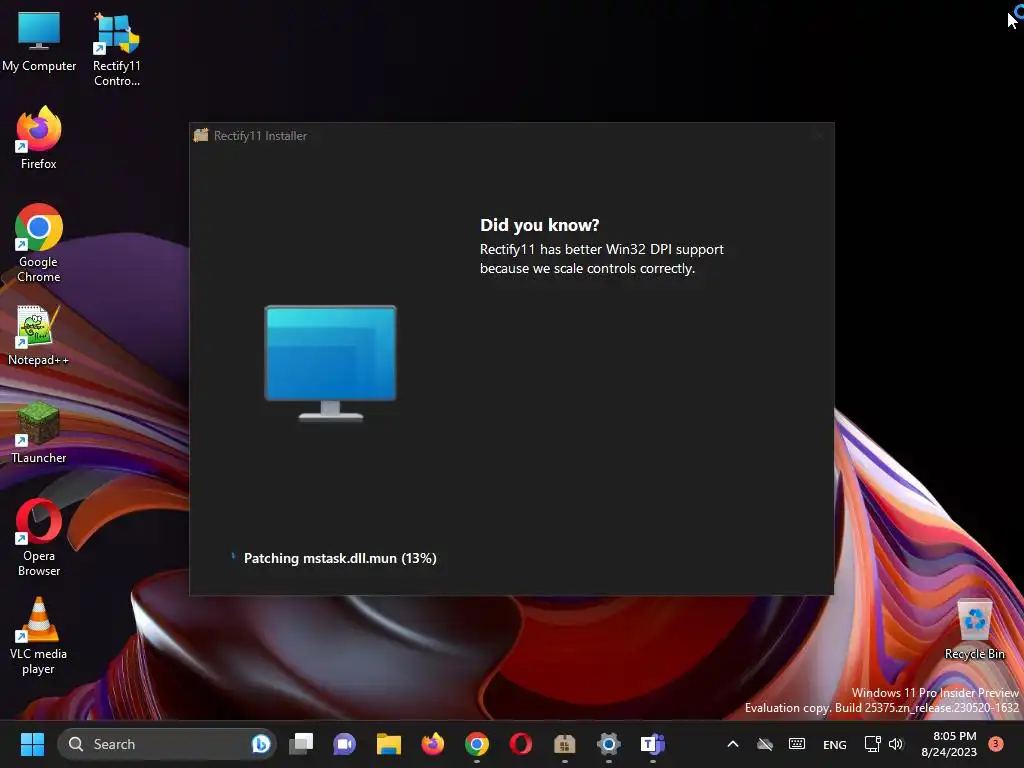Image resolution: width=1024 pixels, height=768 pixels.
Task: Launch Opera from the taskbar
Action: coord(520,744)
